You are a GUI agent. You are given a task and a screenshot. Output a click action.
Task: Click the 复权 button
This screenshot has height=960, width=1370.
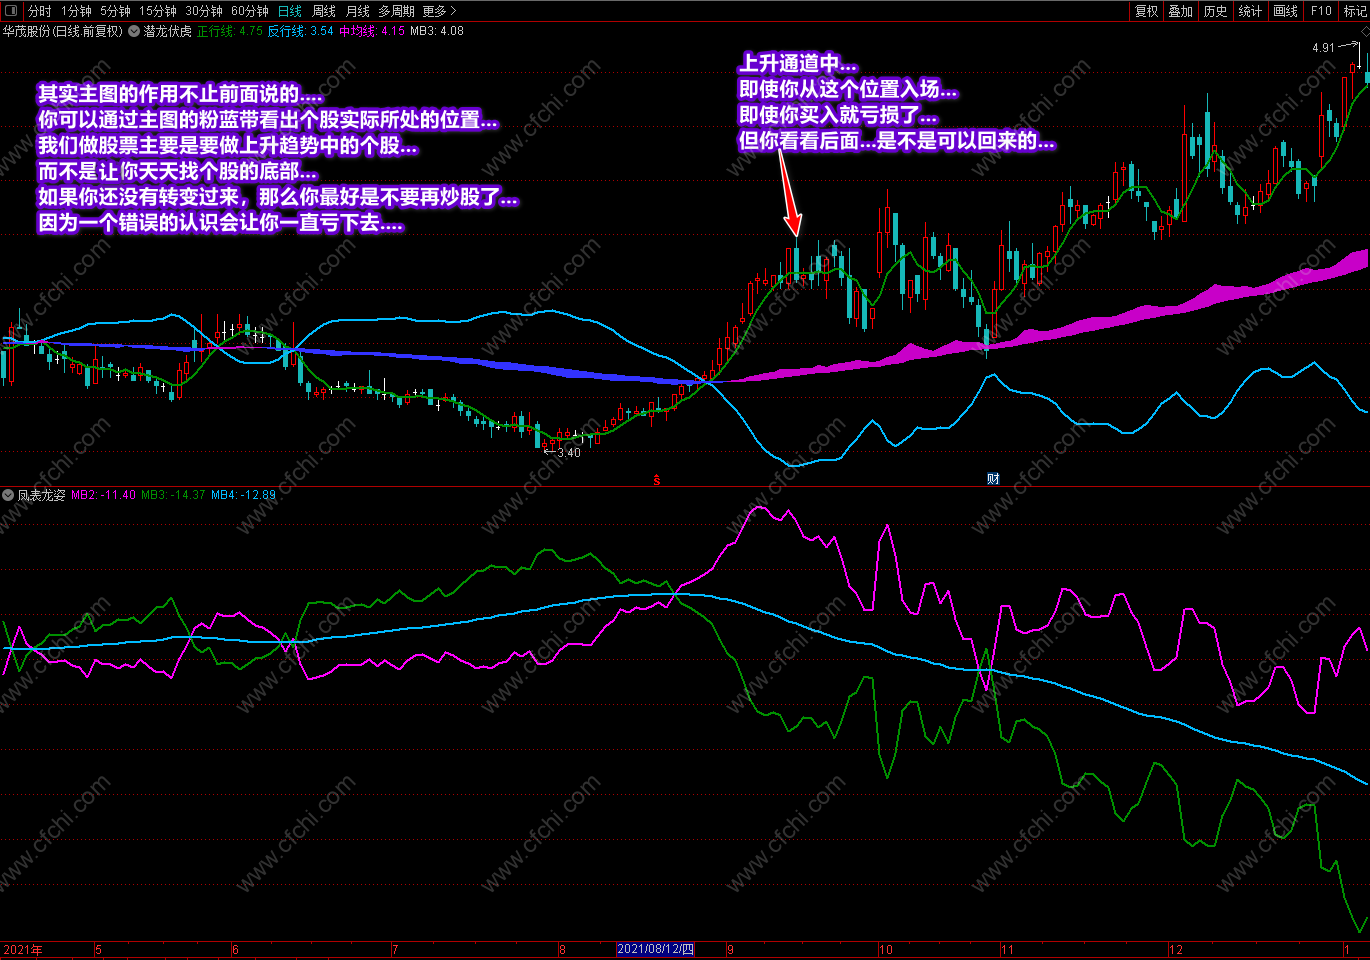click(x=1146, y=11)
